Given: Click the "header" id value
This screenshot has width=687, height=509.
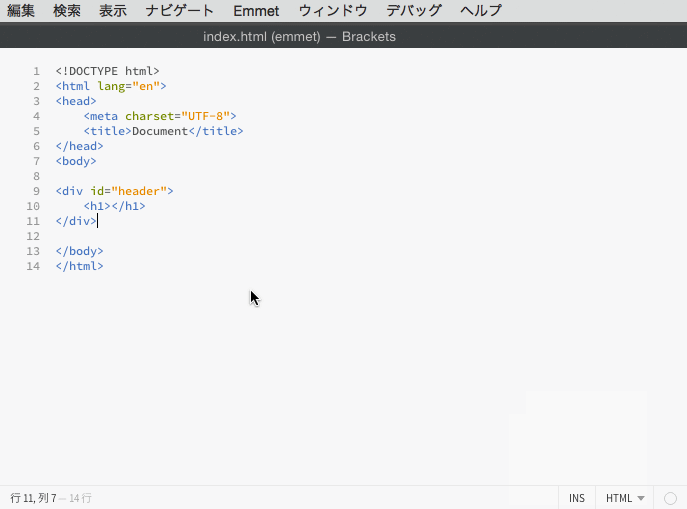Looking at the screenshot, I should tap(139, 191).
